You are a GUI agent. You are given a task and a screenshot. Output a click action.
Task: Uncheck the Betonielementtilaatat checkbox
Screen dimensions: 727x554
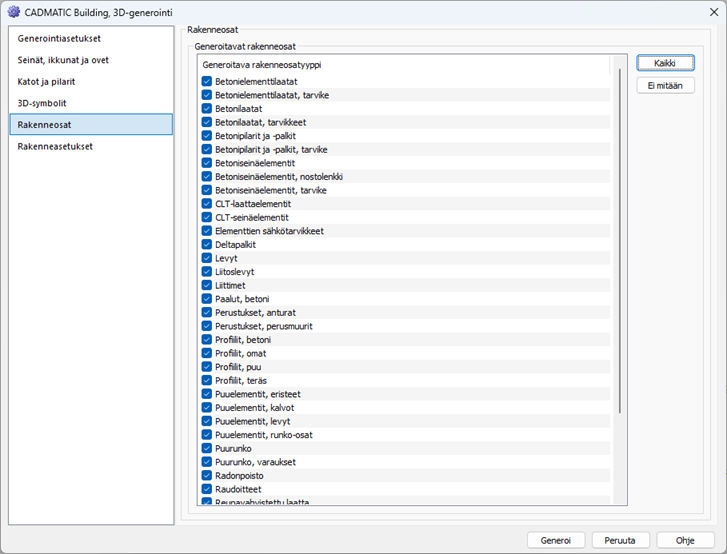tap(206, 81)
